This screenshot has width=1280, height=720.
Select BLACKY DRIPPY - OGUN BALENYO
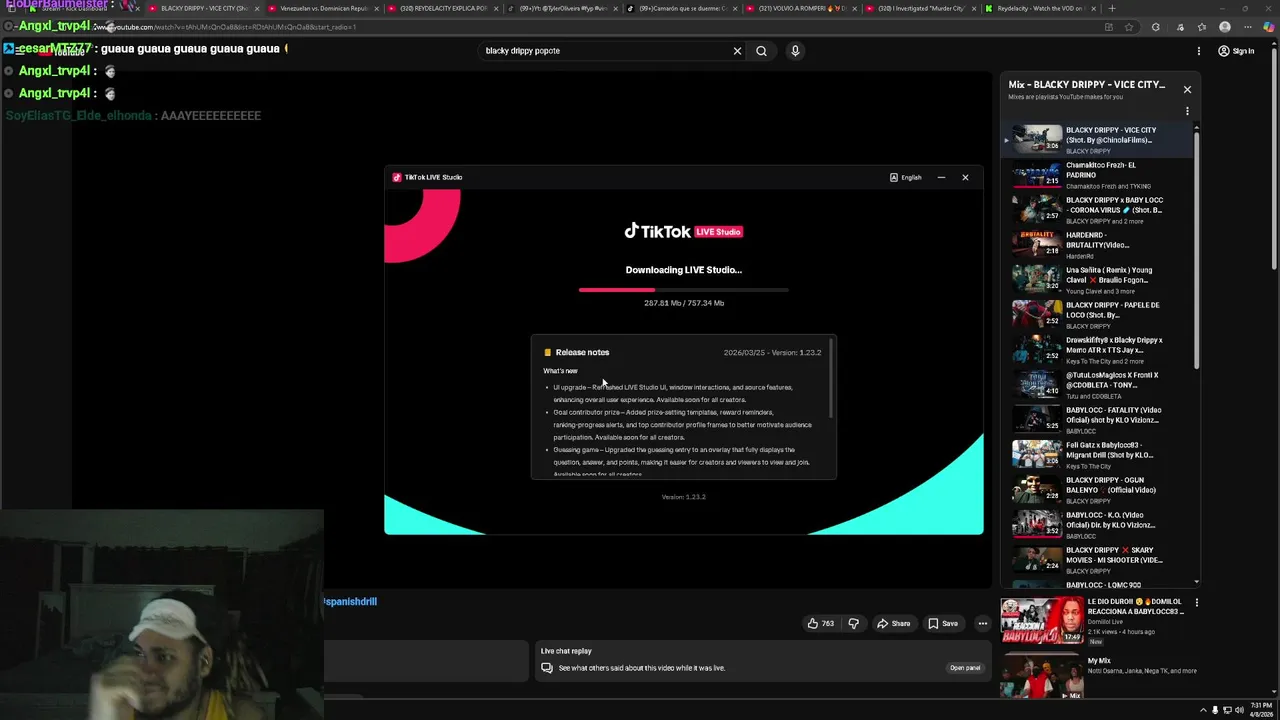[1098, 490]
